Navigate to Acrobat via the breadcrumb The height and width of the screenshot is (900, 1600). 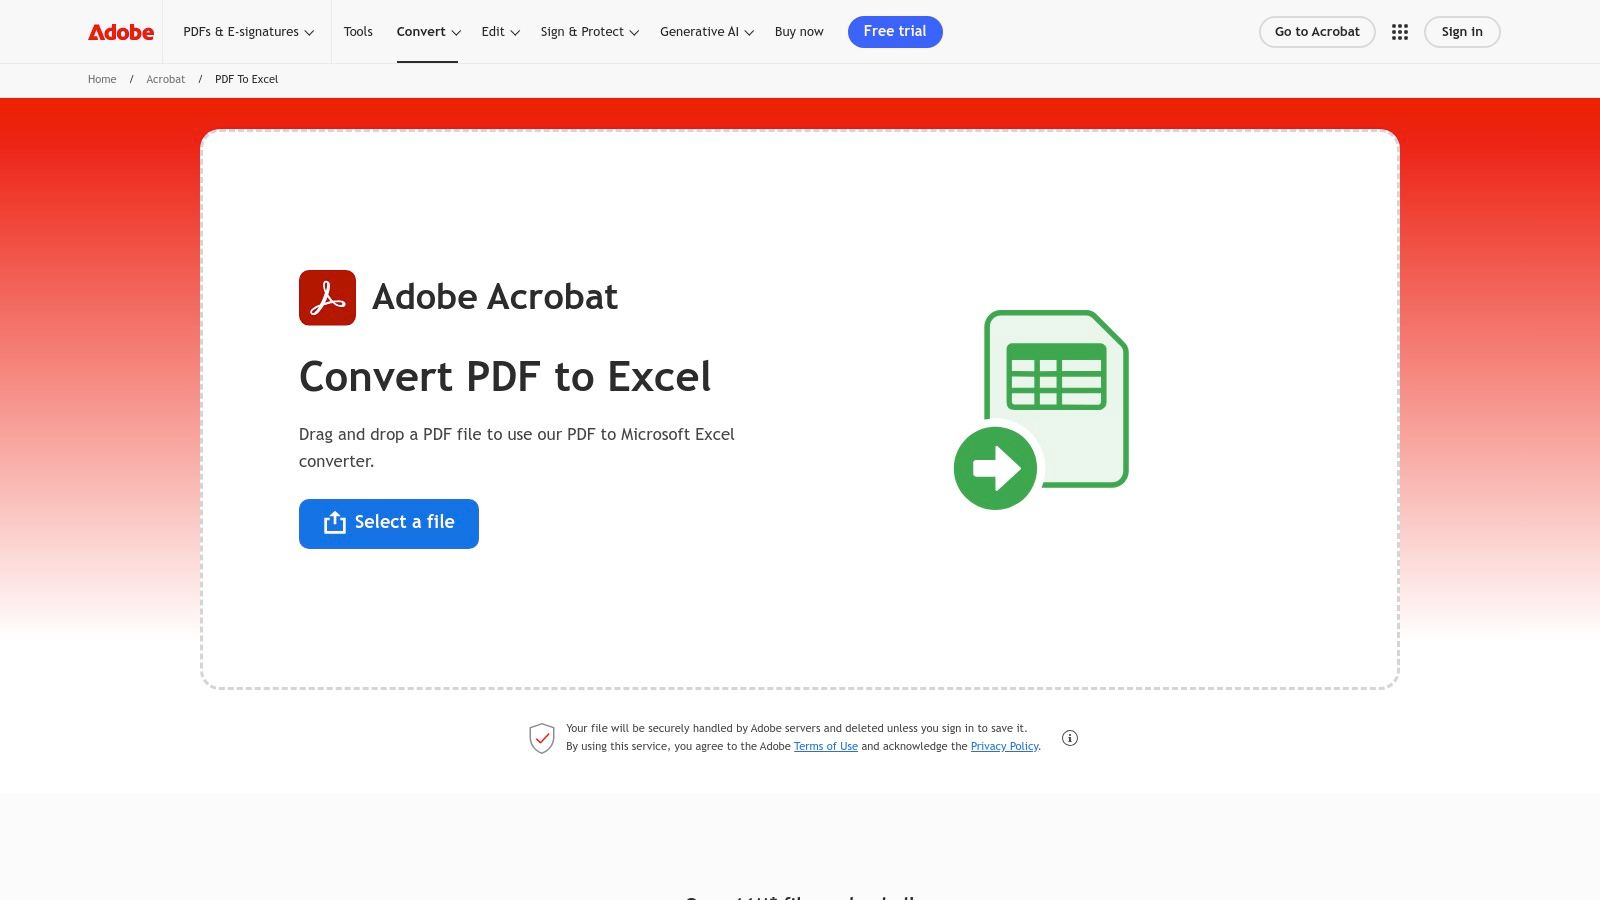(165, 79)
